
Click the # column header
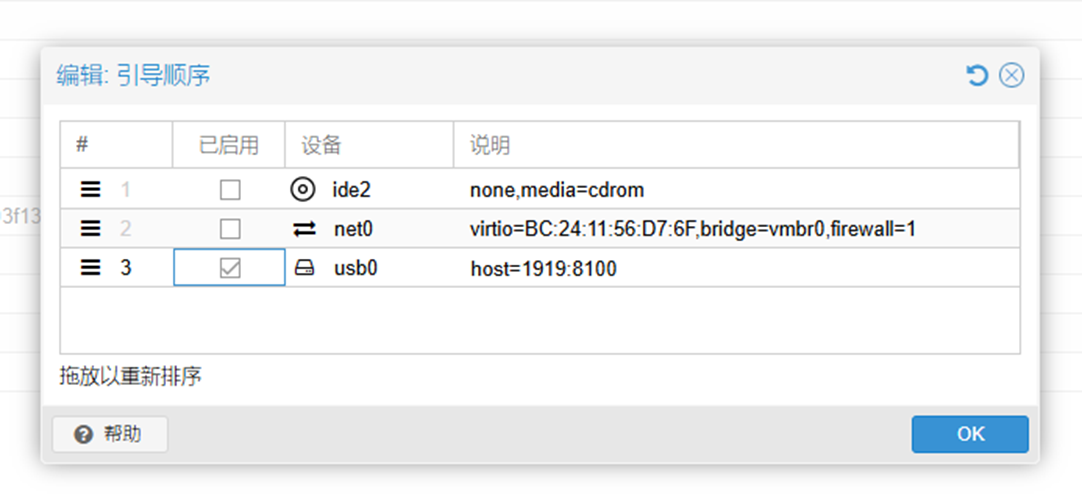pos(116,145)
